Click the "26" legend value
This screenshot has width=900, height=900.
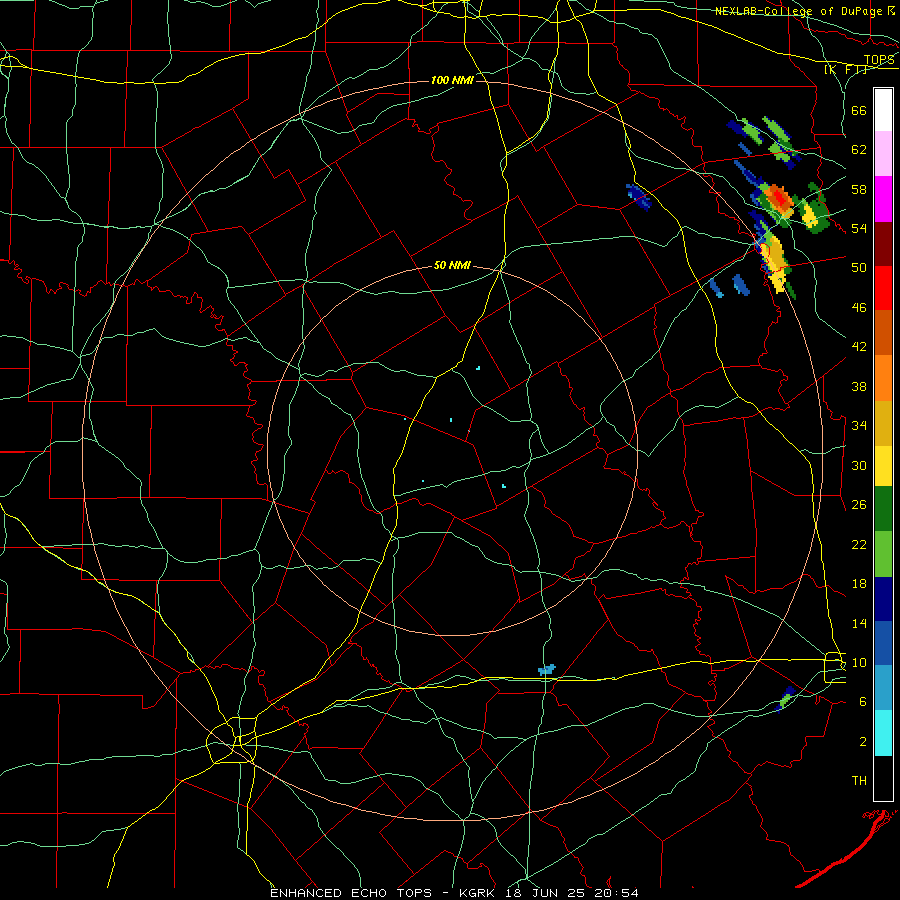[x=859, y=505]
